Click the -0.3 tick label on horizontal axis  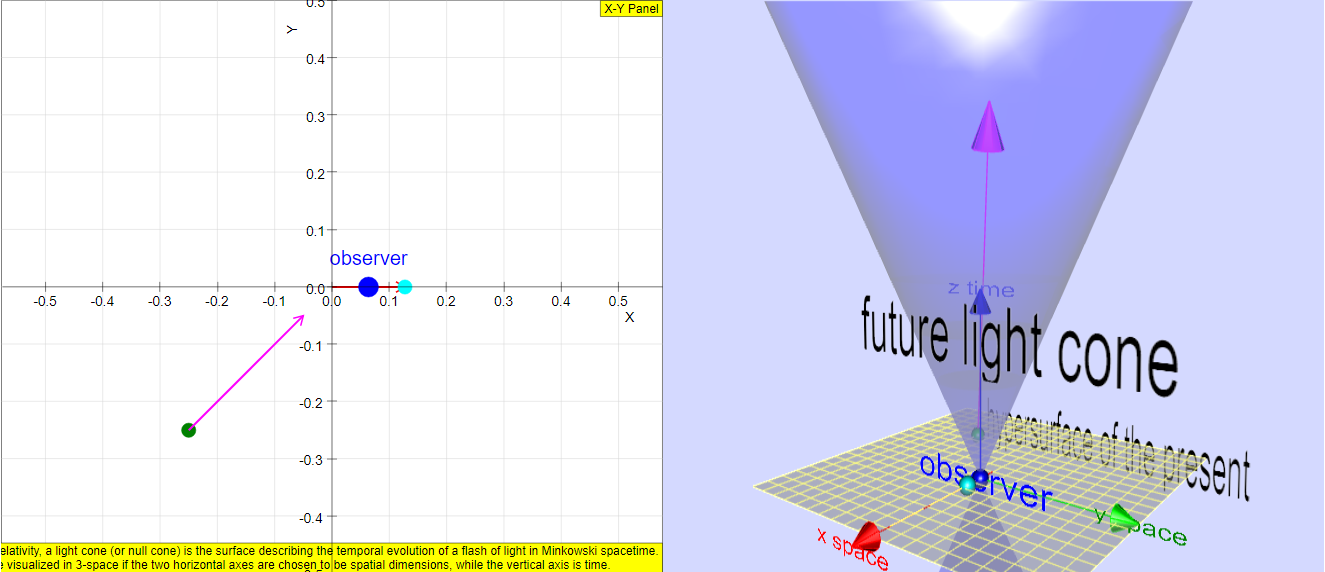click(x=159, y=301)
